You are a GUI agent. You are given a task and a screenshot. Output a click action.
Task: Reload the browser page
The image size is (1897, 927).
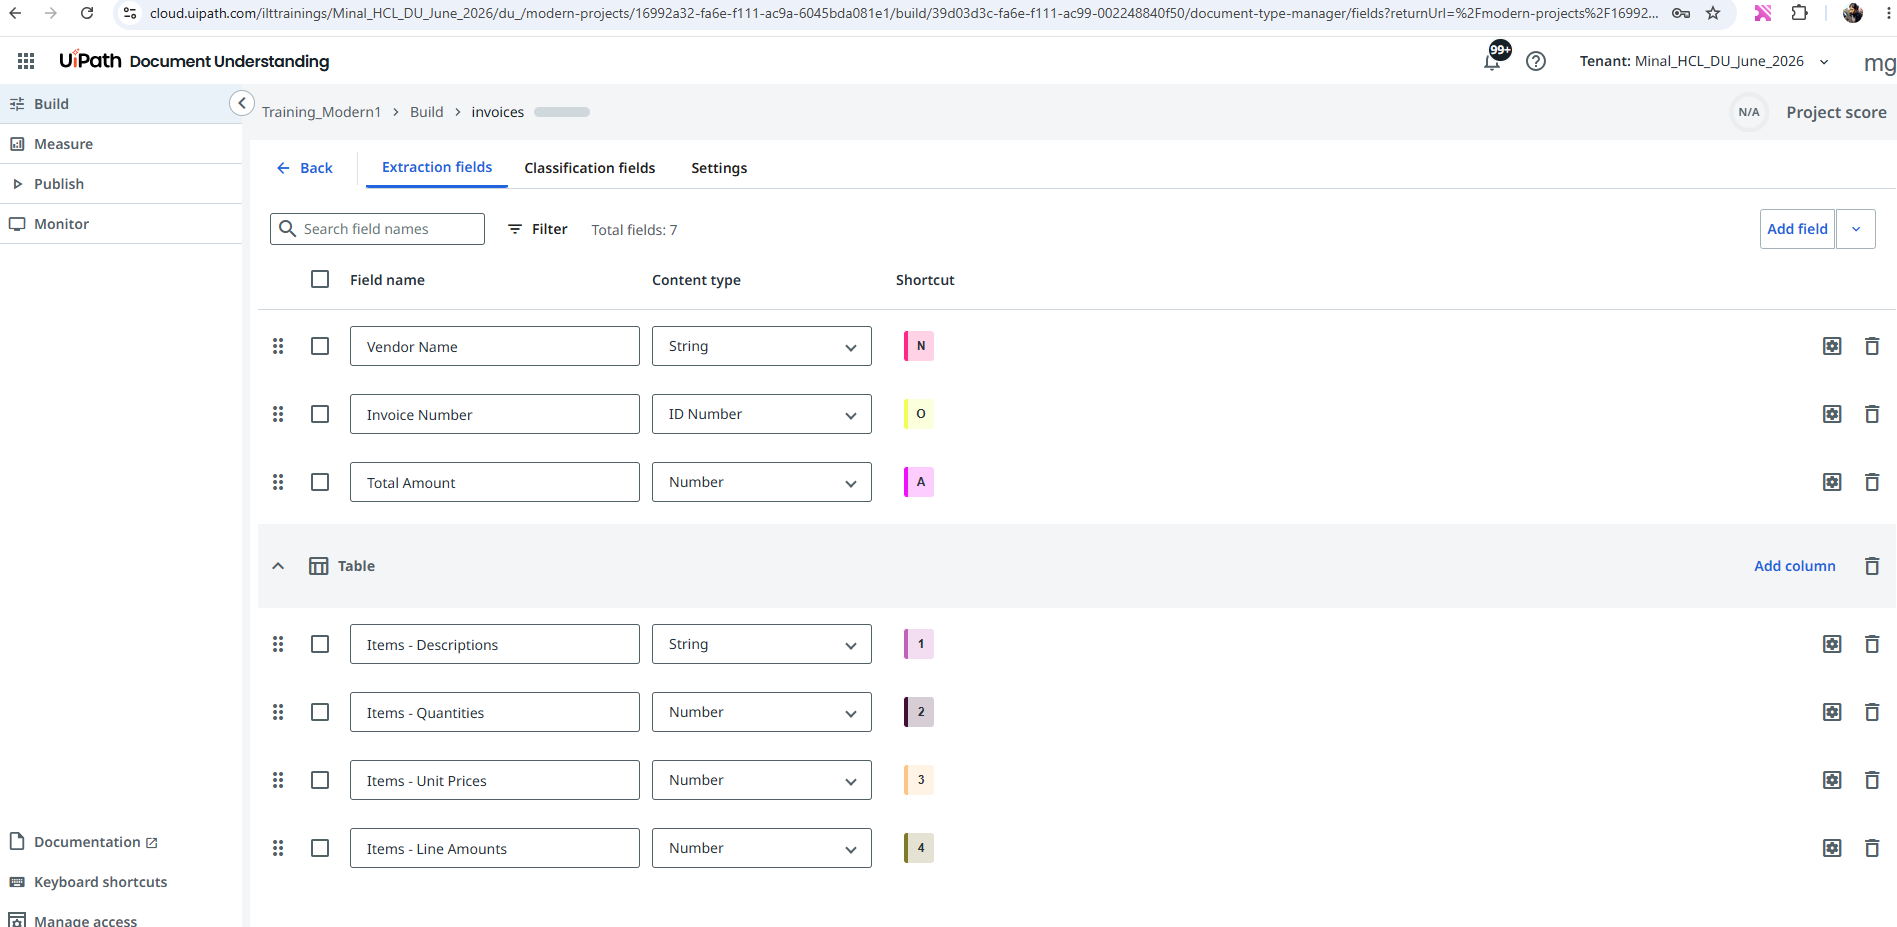[x=87, y=13]
